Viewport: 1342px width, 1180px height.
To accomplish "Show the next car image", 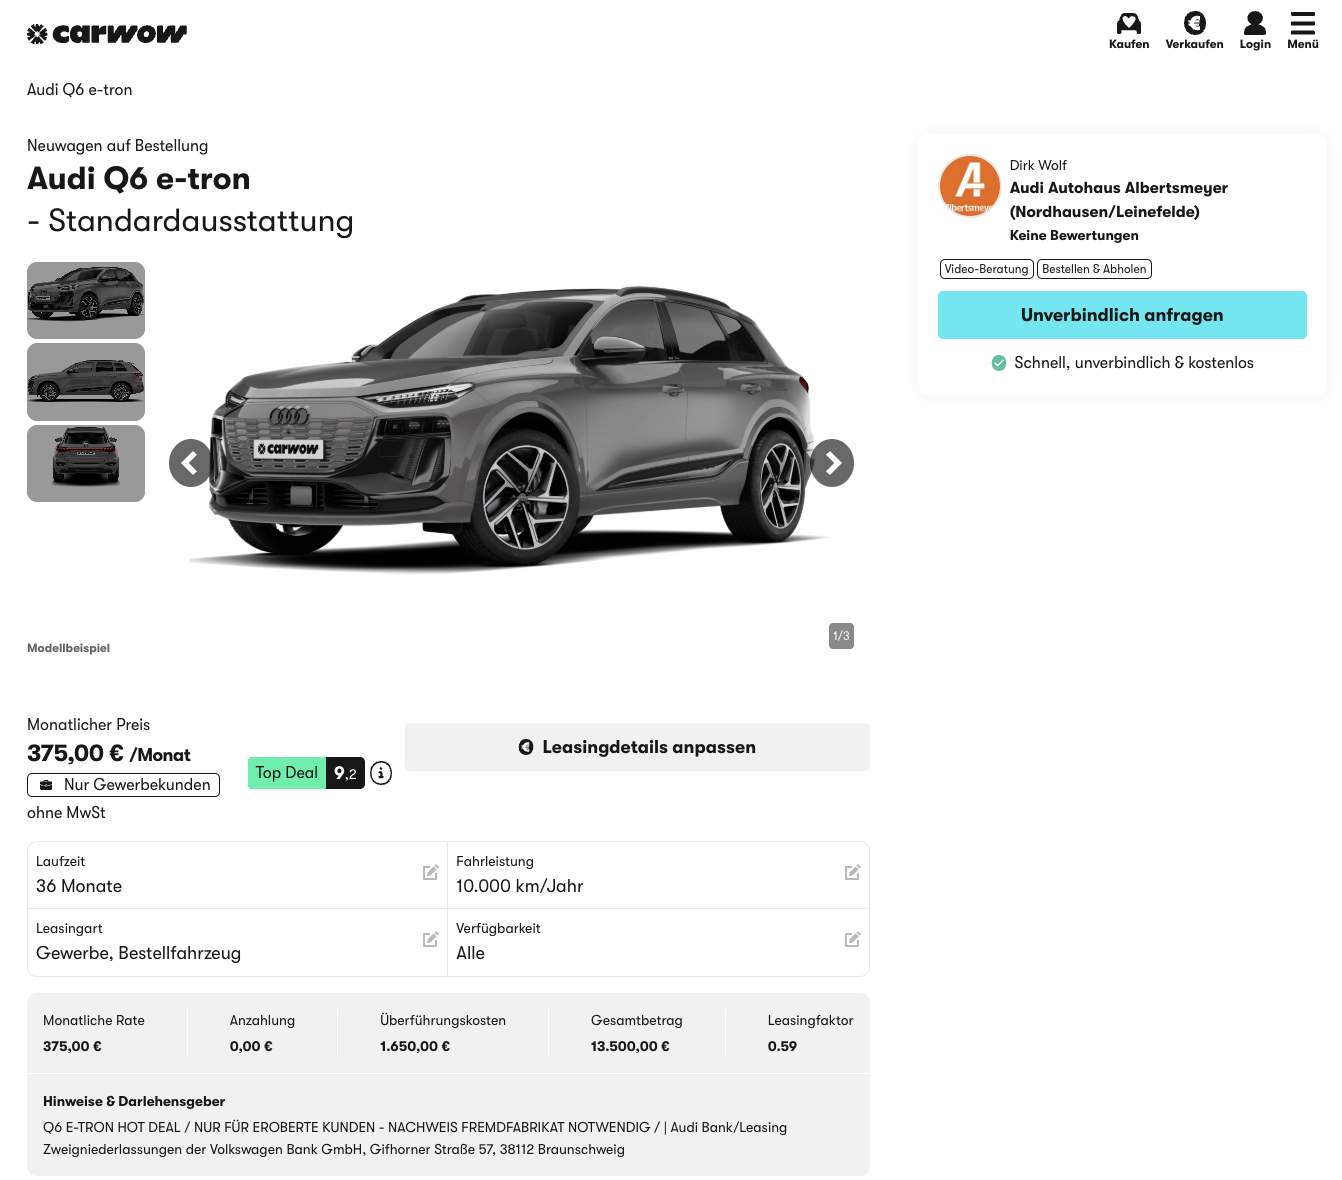I will [832, 463].
